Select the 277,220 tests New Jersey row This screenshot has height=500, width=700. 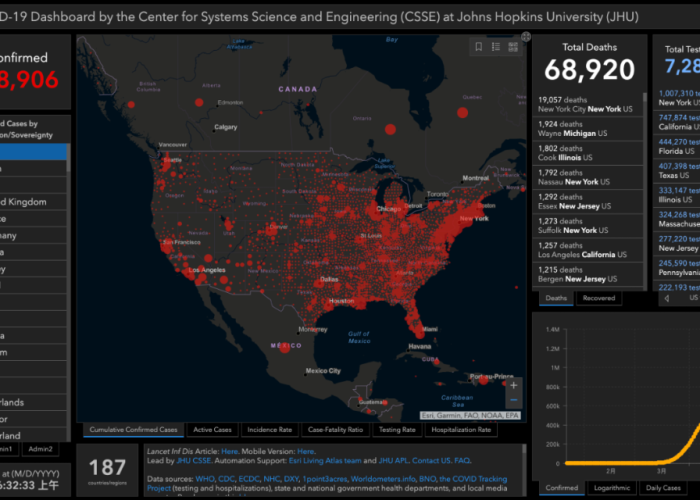[677, 243]
